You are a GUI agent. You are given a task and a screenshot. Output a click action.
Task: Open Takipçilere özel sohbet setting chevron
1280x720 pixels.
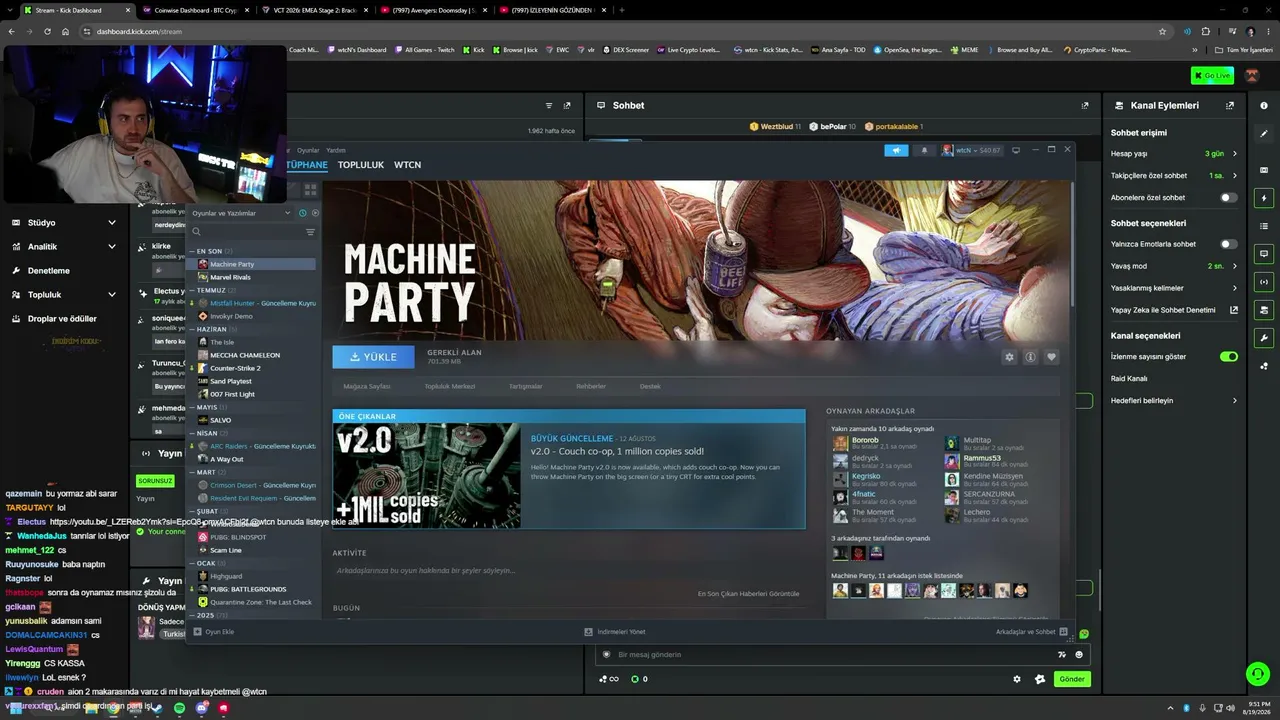[x=1235, y=176]
